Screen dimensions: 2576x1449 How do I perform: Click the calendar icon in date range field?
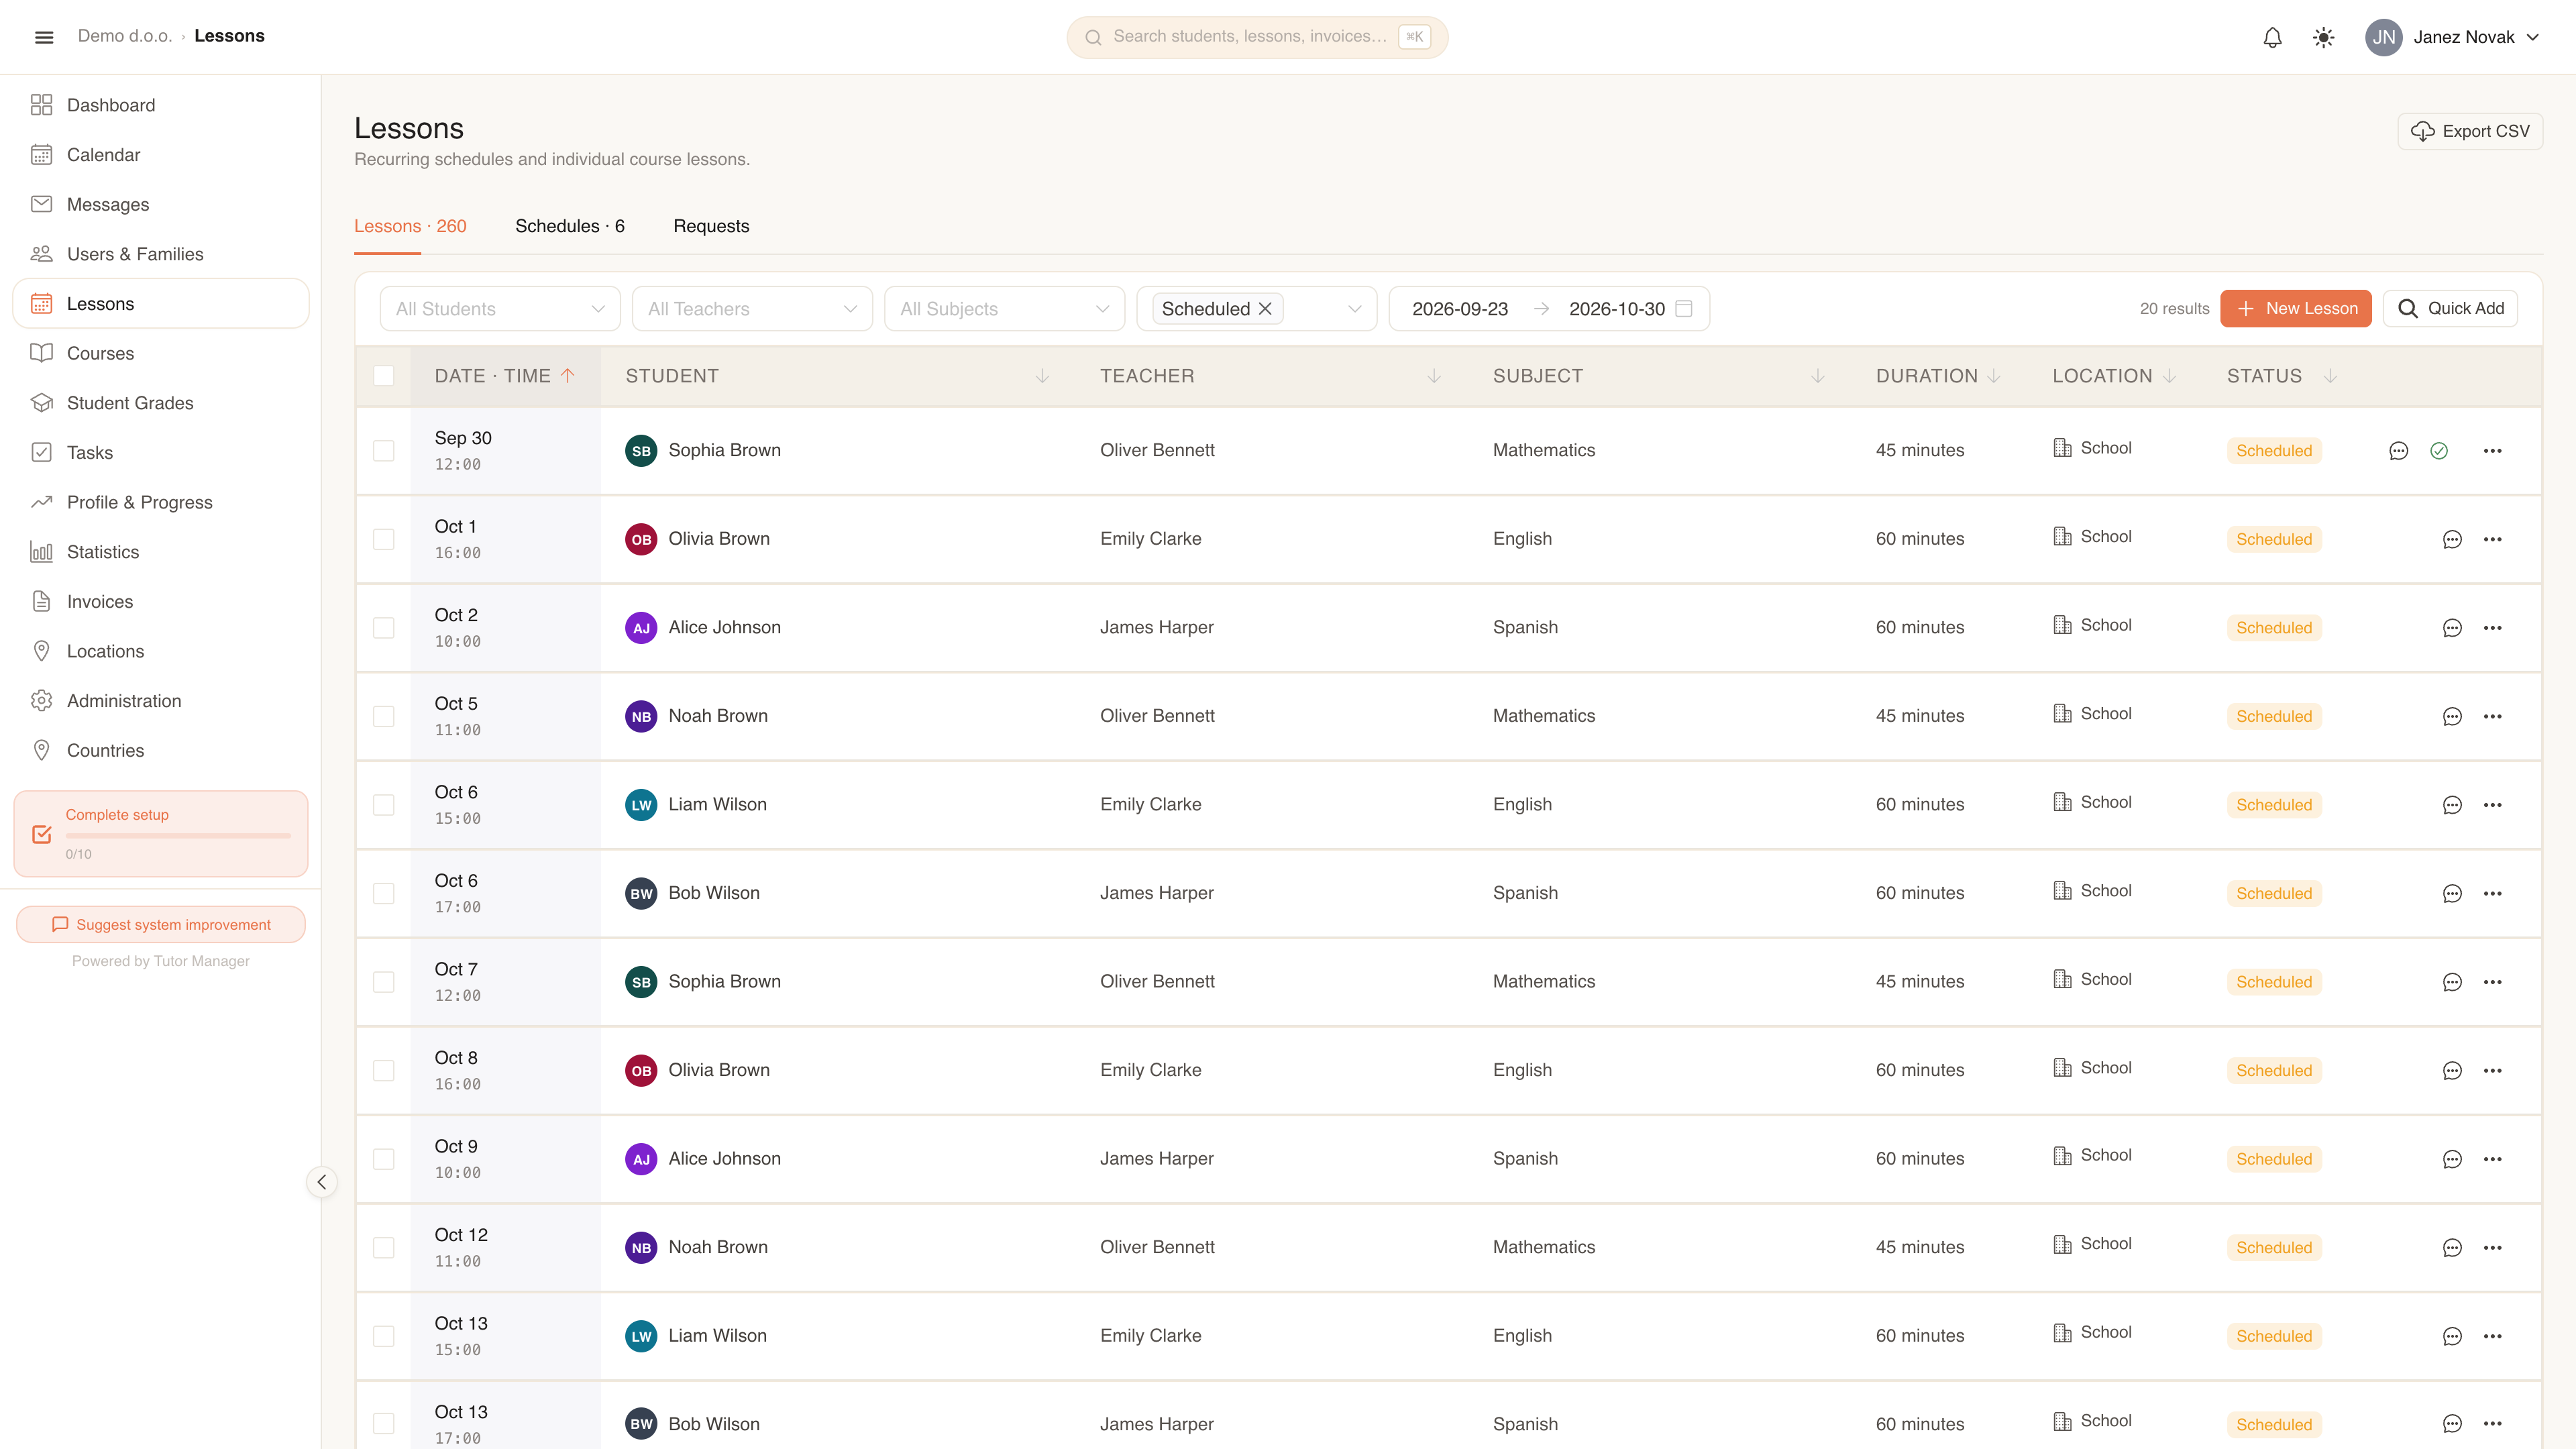pyautogui.click(x=1684, y=309)
